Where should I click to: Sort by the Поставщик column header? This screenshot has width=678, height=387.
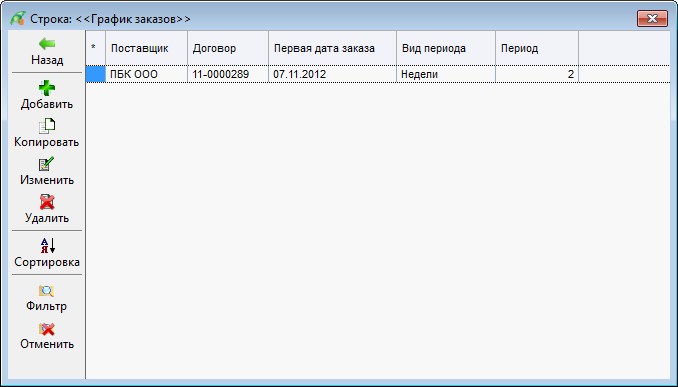(146, 48)
